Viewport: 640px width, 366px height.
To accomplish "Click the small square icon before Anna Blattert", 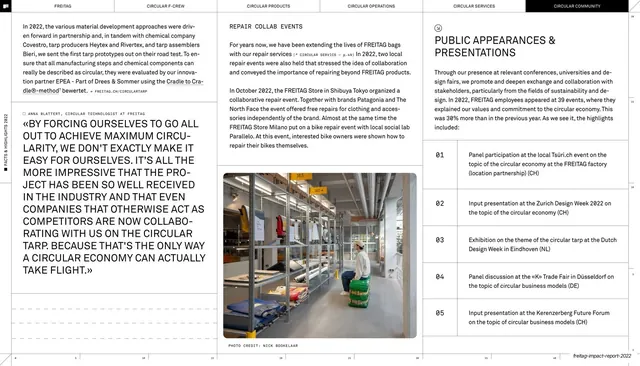I will pos(24,114).
